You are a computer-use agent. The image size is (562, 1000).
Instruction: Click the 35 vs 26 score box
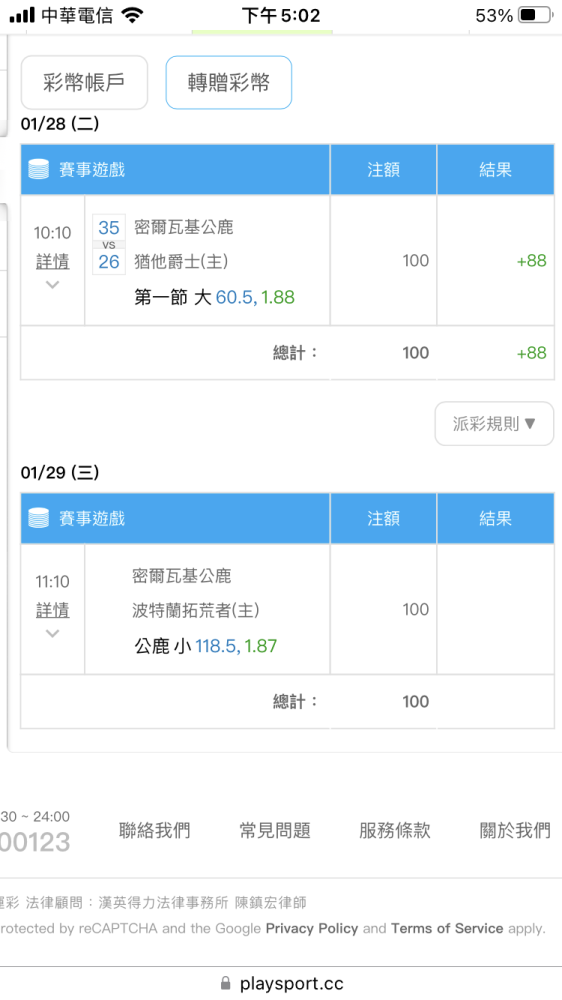109,245
